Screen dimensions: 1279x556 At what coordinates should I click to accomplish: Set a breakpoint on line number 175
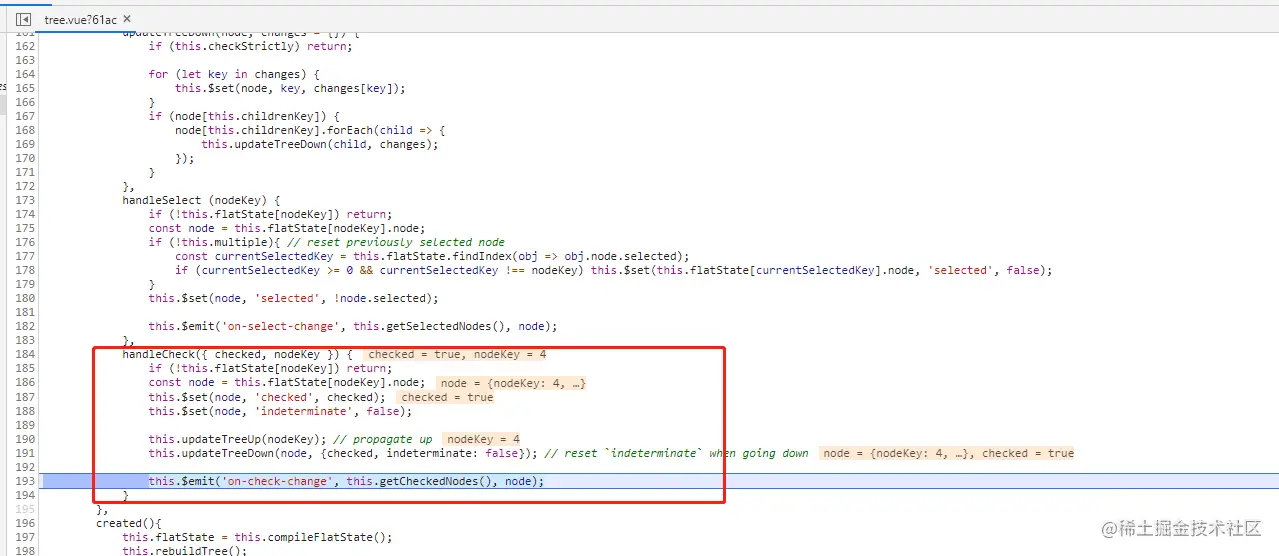point(25,228)
